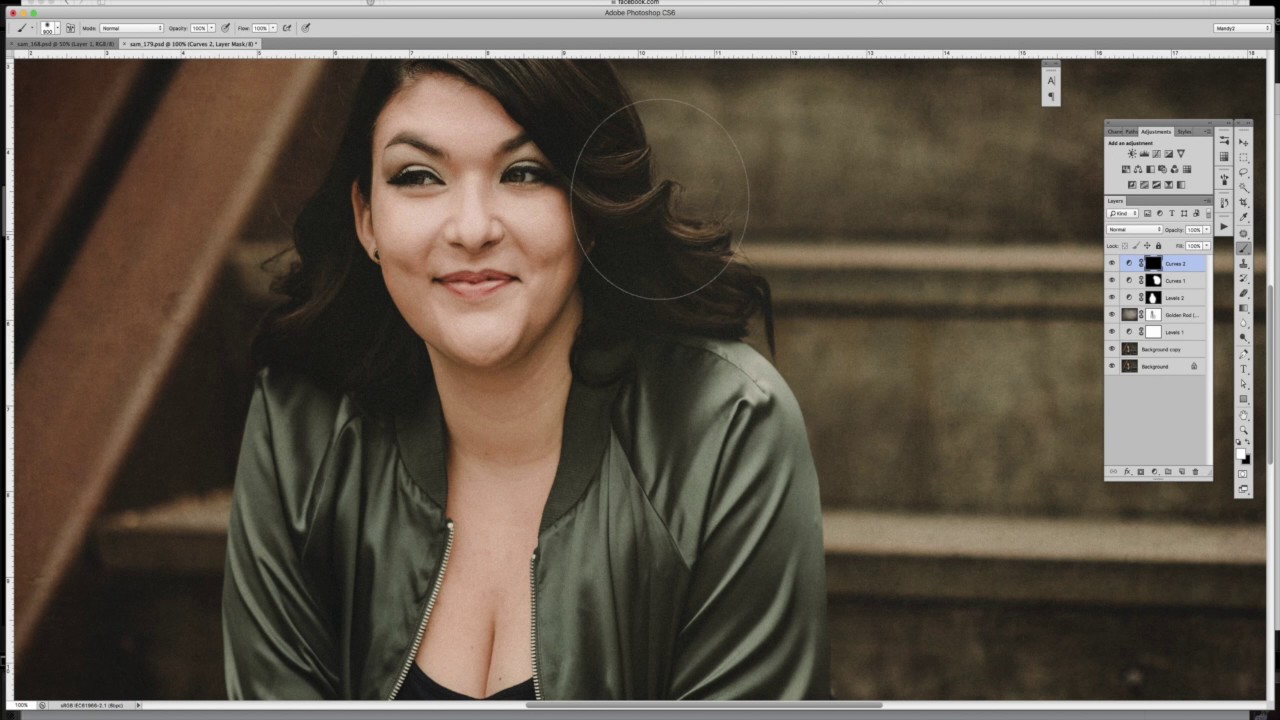The image size is (1280, 720).
Task: Hide the Background copy layer
Action: point(1112,349)
